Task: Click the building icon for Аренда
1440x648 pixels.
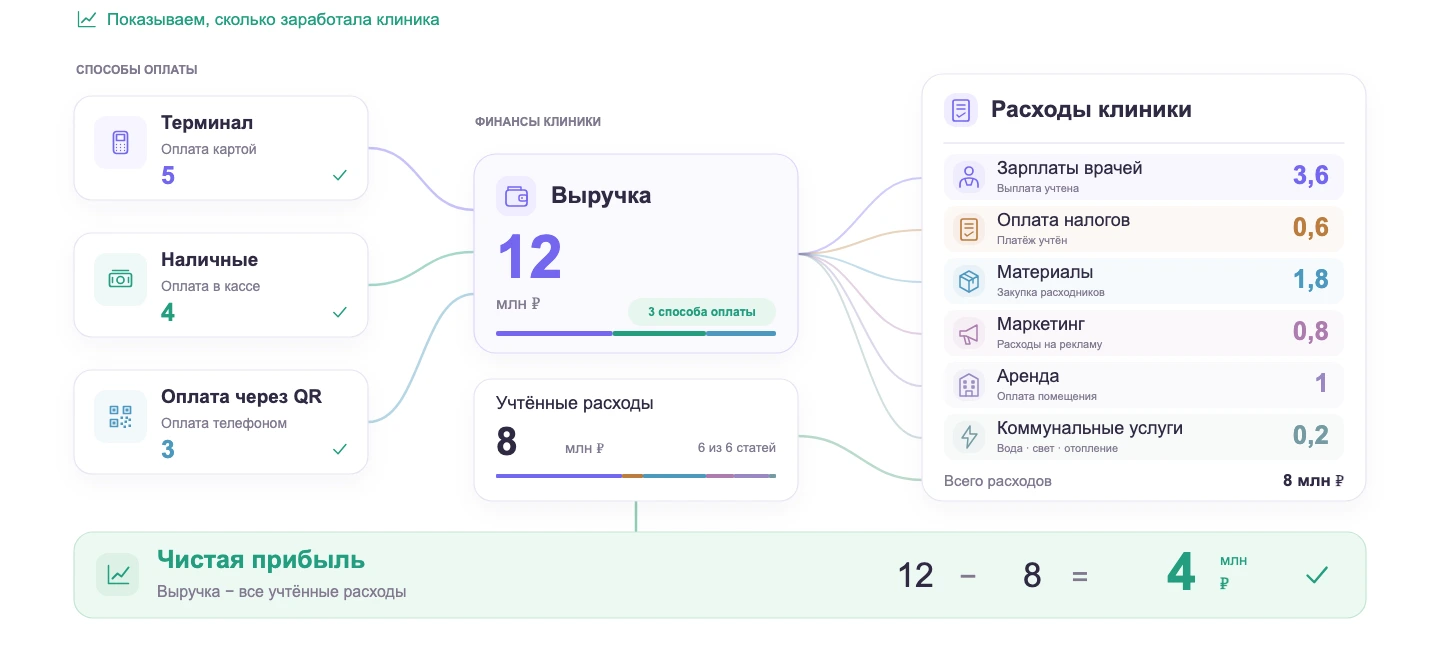Action: pyautogui.click(x=968, y=385)
